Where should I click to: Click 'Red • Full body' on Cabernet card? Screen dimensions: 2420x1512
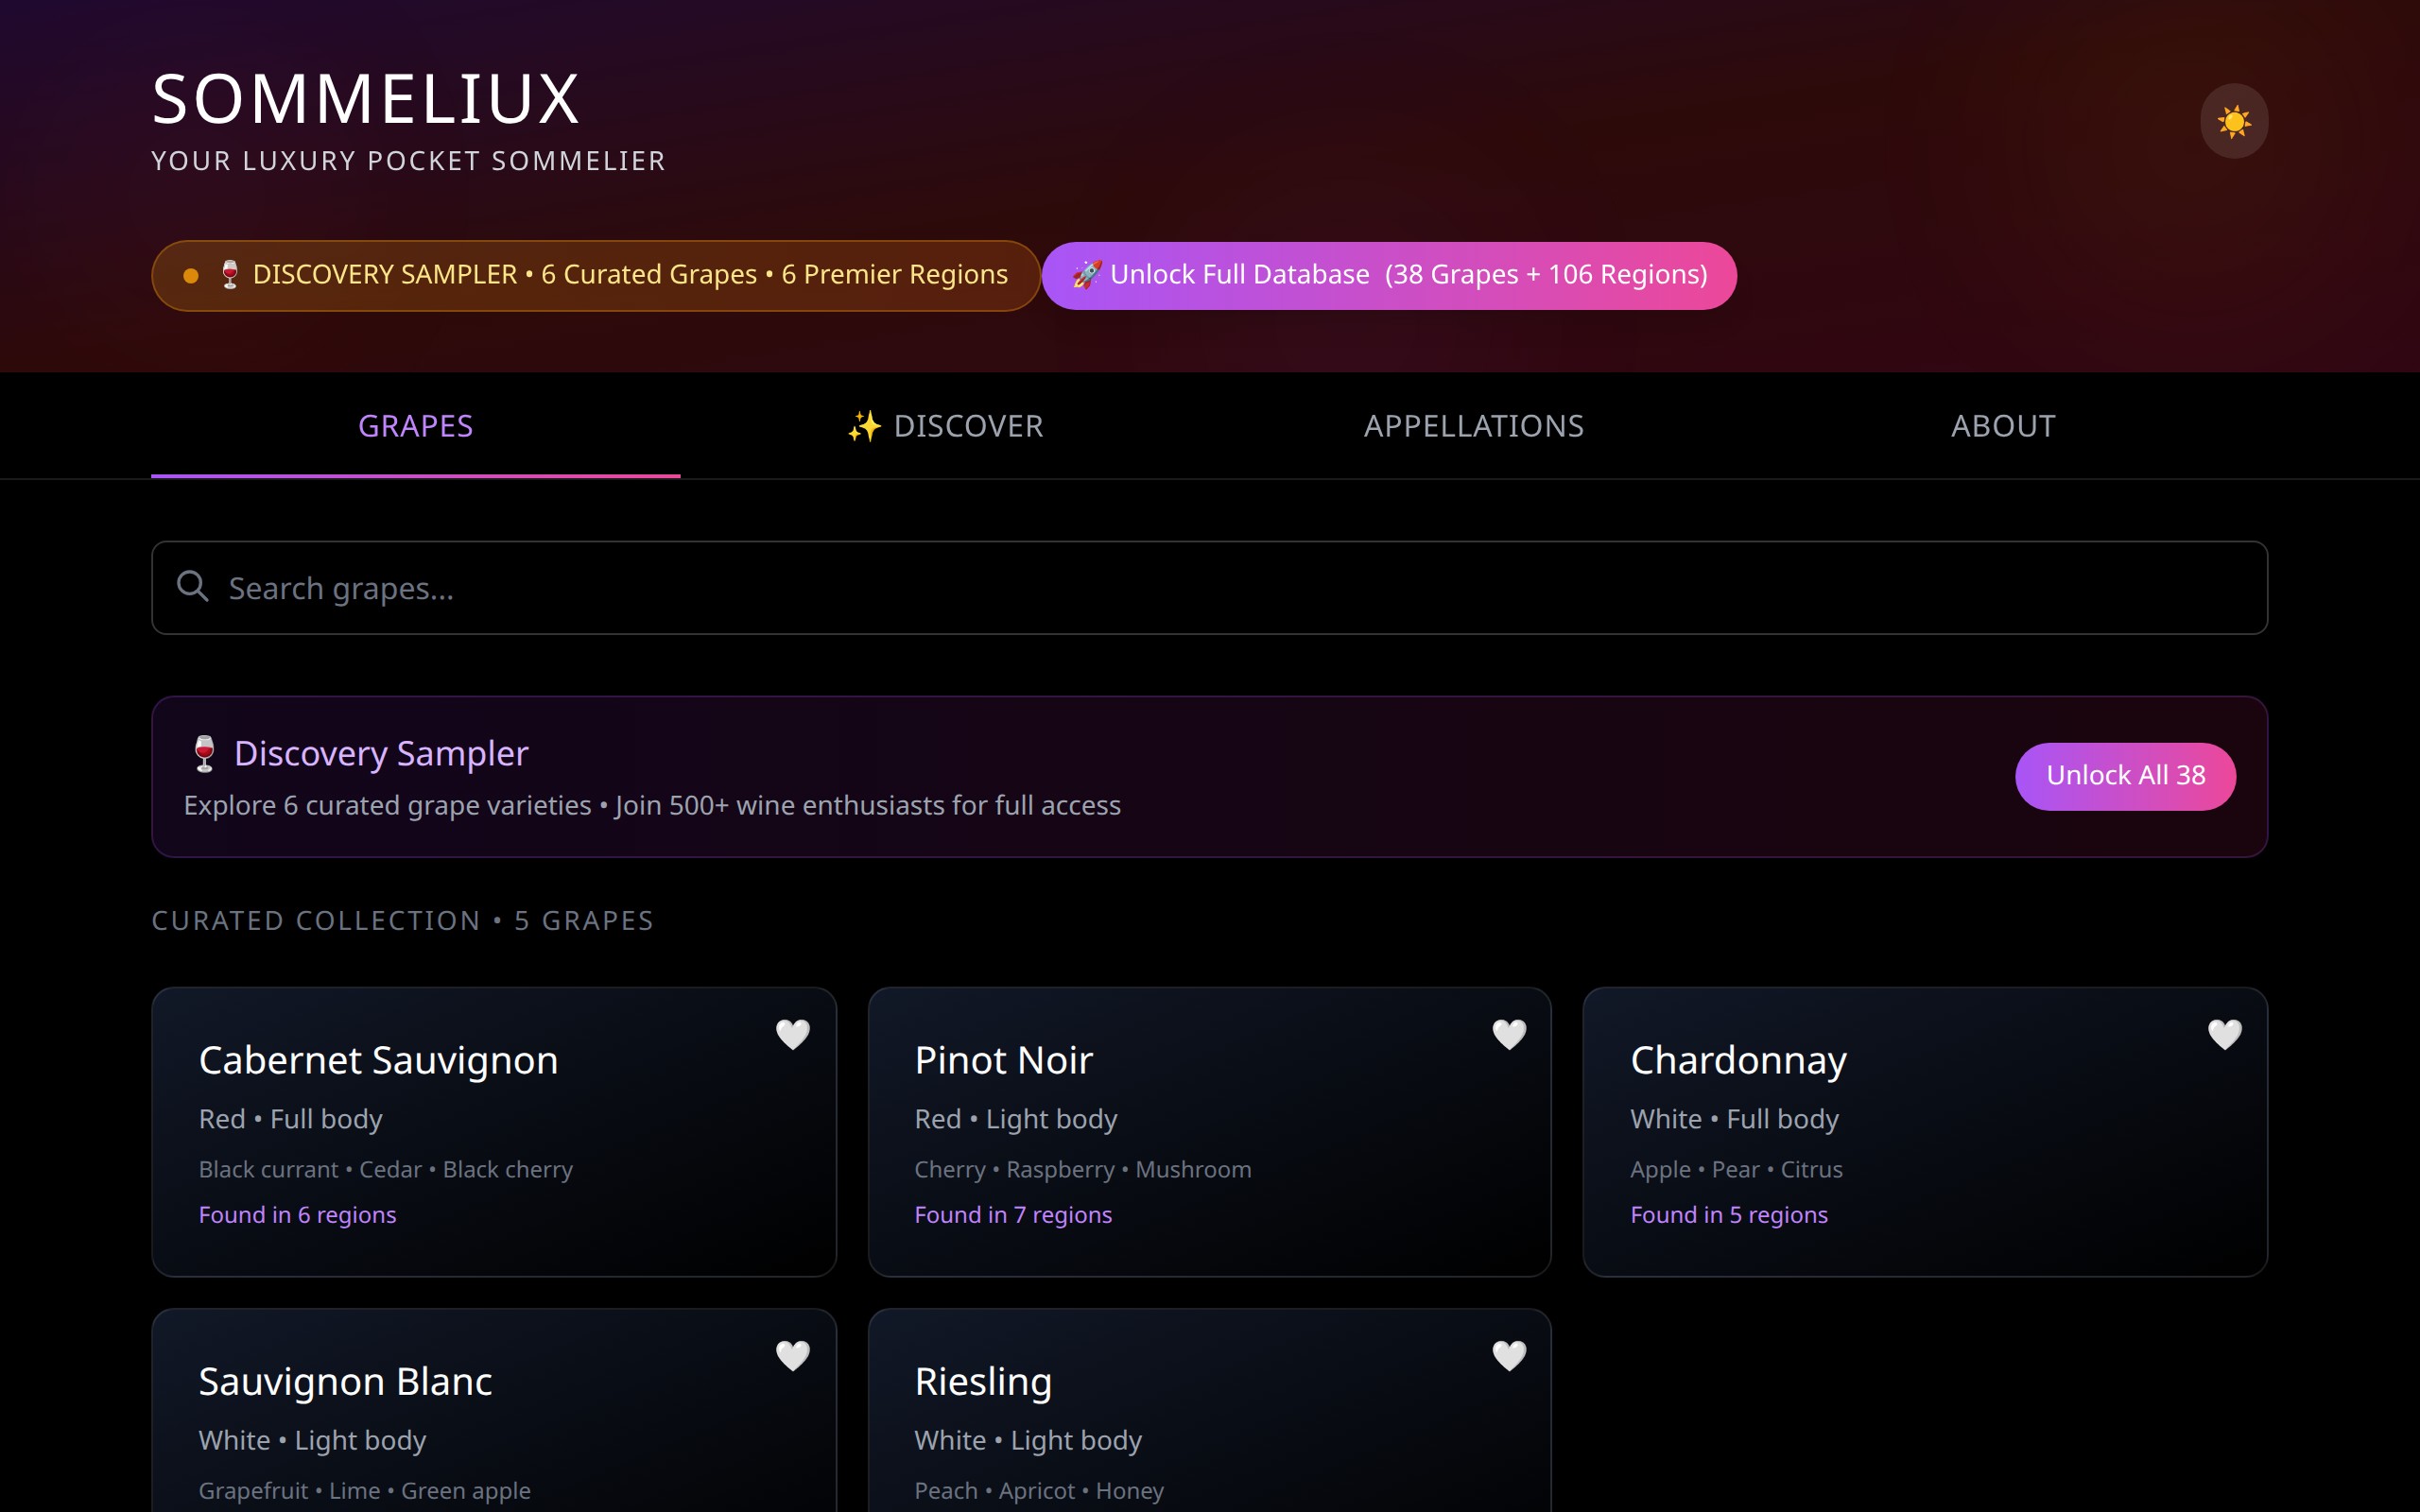pyautogui.click(x=290, y=1119)
